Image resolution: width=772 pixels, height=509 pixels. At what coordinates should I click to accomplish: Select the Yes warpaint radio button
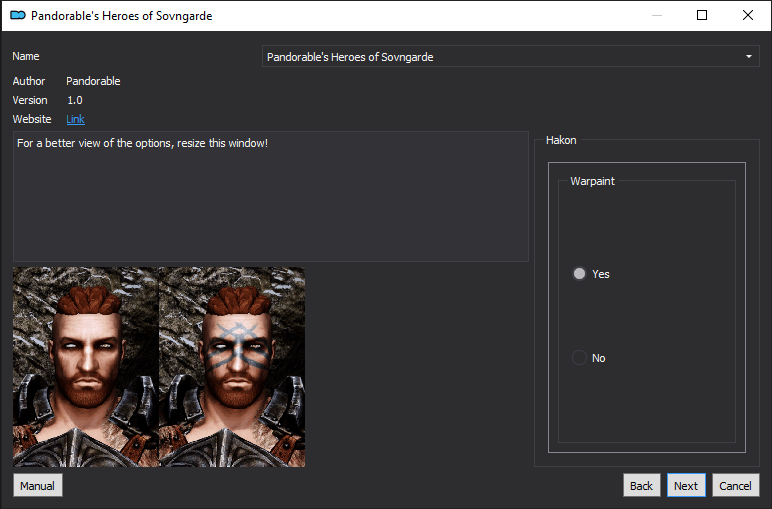point(579,274)
